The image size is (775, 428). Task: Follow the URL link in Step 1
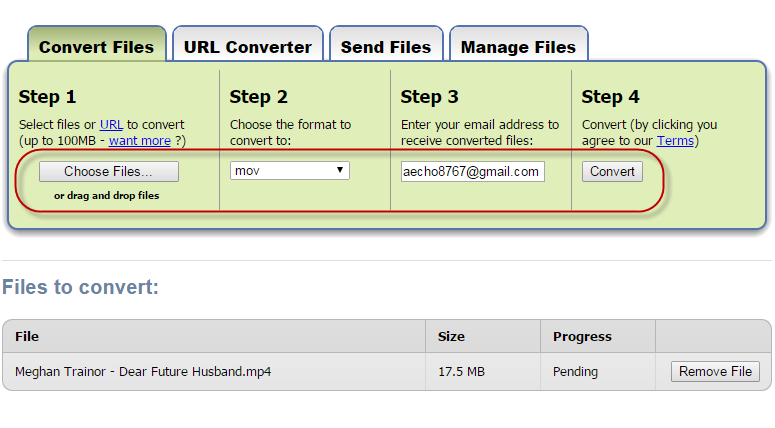pyautogui.click(x=111, y=125)
